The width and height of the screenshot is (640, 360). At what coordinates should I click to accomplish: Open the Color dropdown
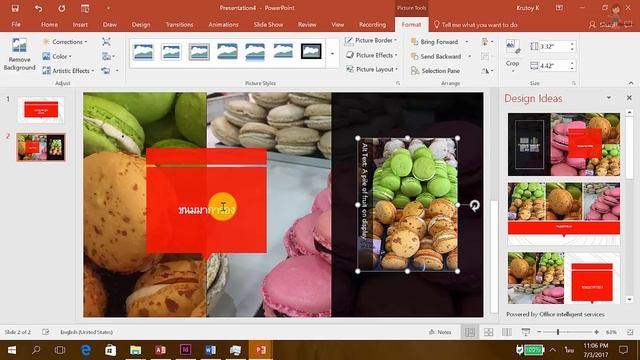[58, 56]
